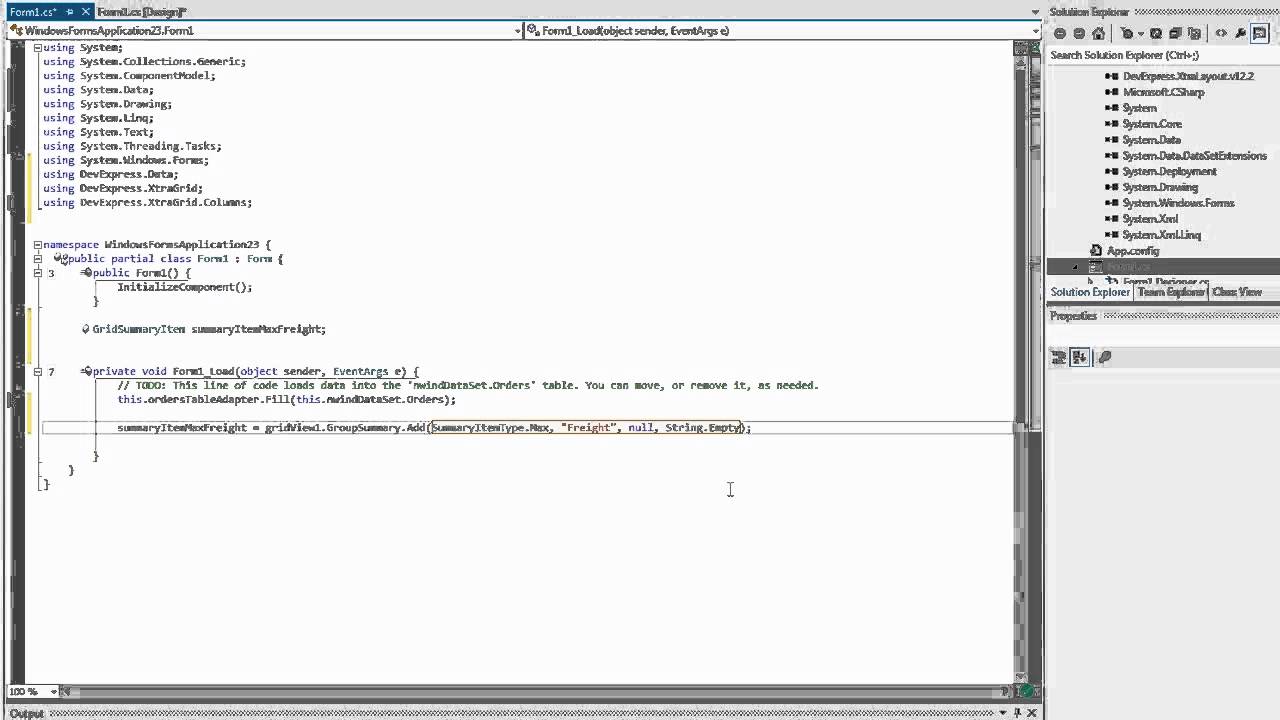Select the DevExpress.XtraLayout.v12.2 reference
Screen dimensions: 1280x720
coord(1187,76)
